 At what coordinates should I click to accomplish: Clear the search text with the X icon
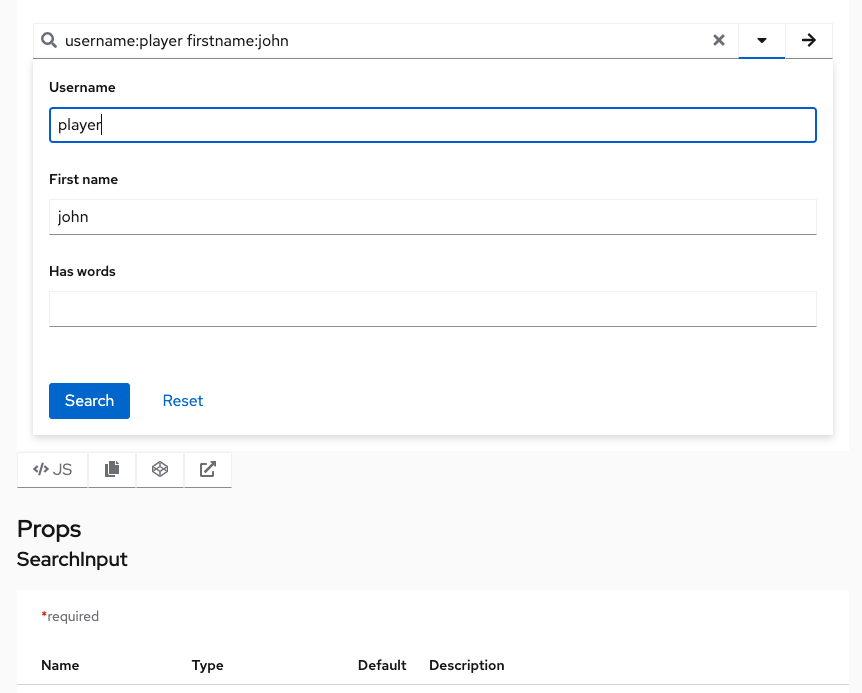tap(719, 40)
